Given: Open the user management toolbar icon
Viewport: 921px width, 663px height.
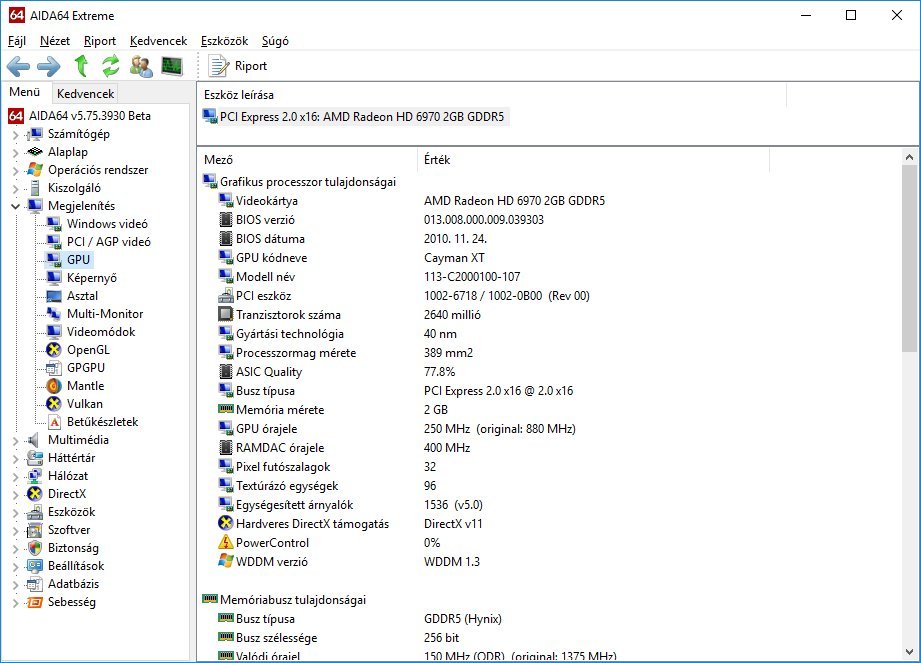Looking at the screenshot, I should click(141, 66).
